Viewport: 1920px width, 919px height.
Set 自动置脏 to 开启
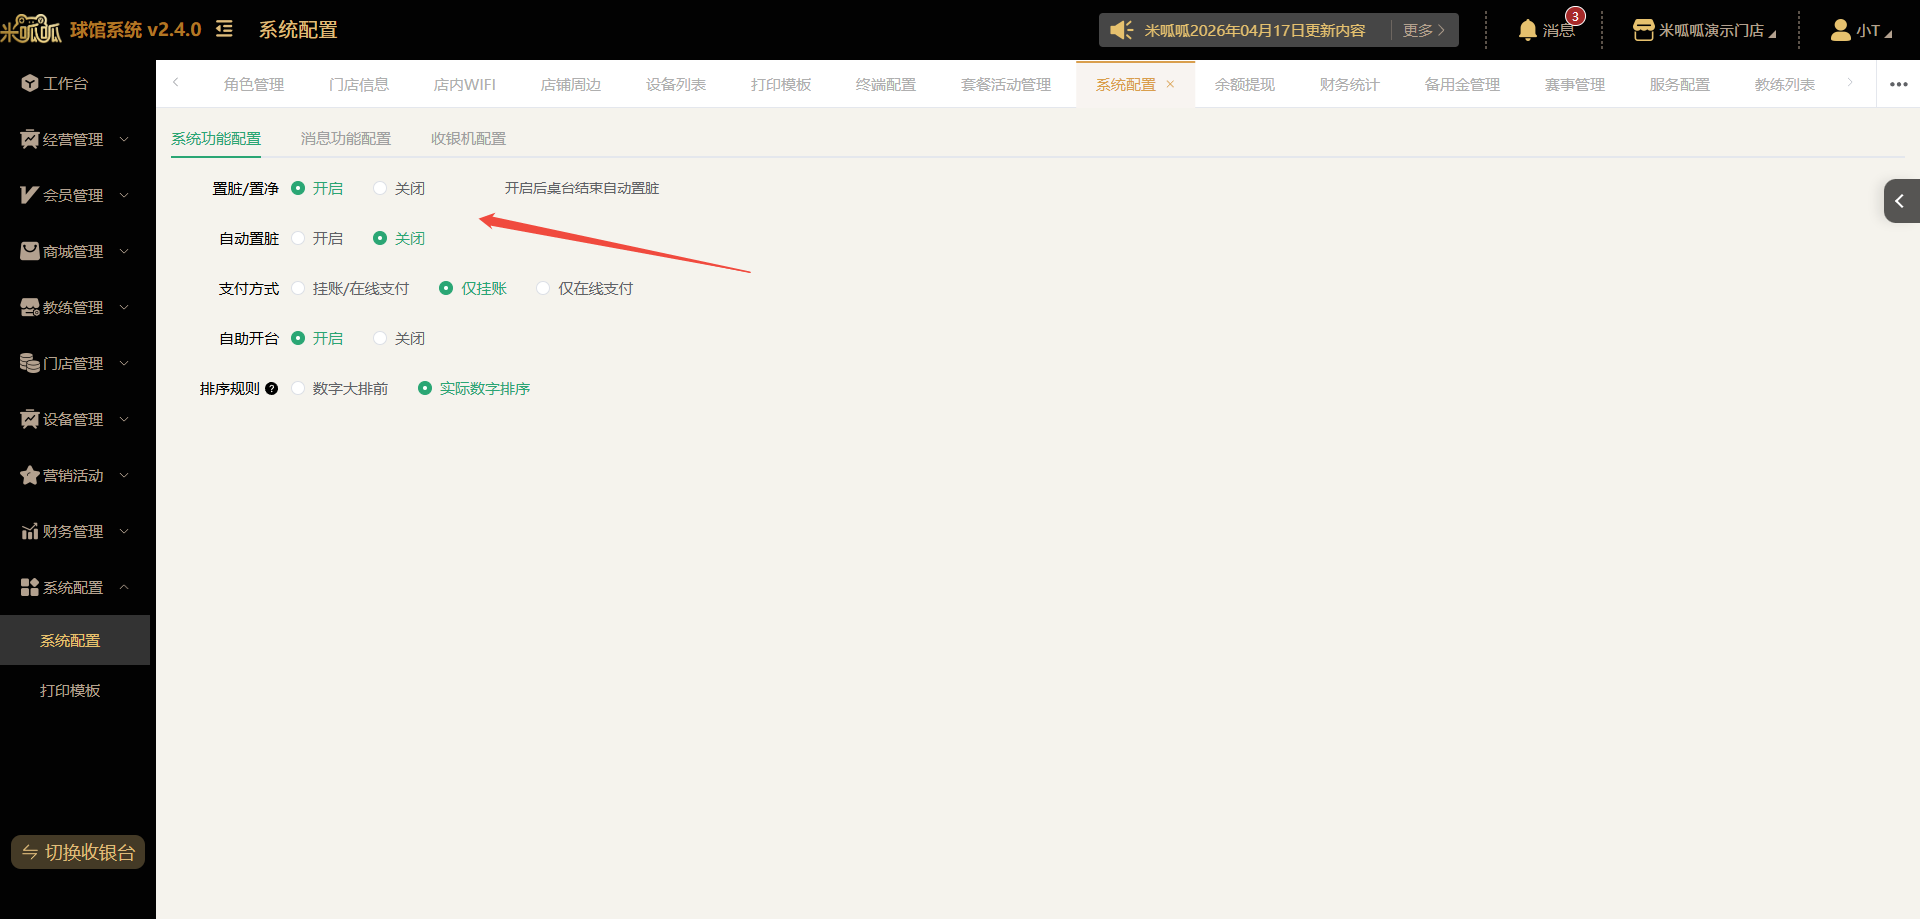(298, 238)
